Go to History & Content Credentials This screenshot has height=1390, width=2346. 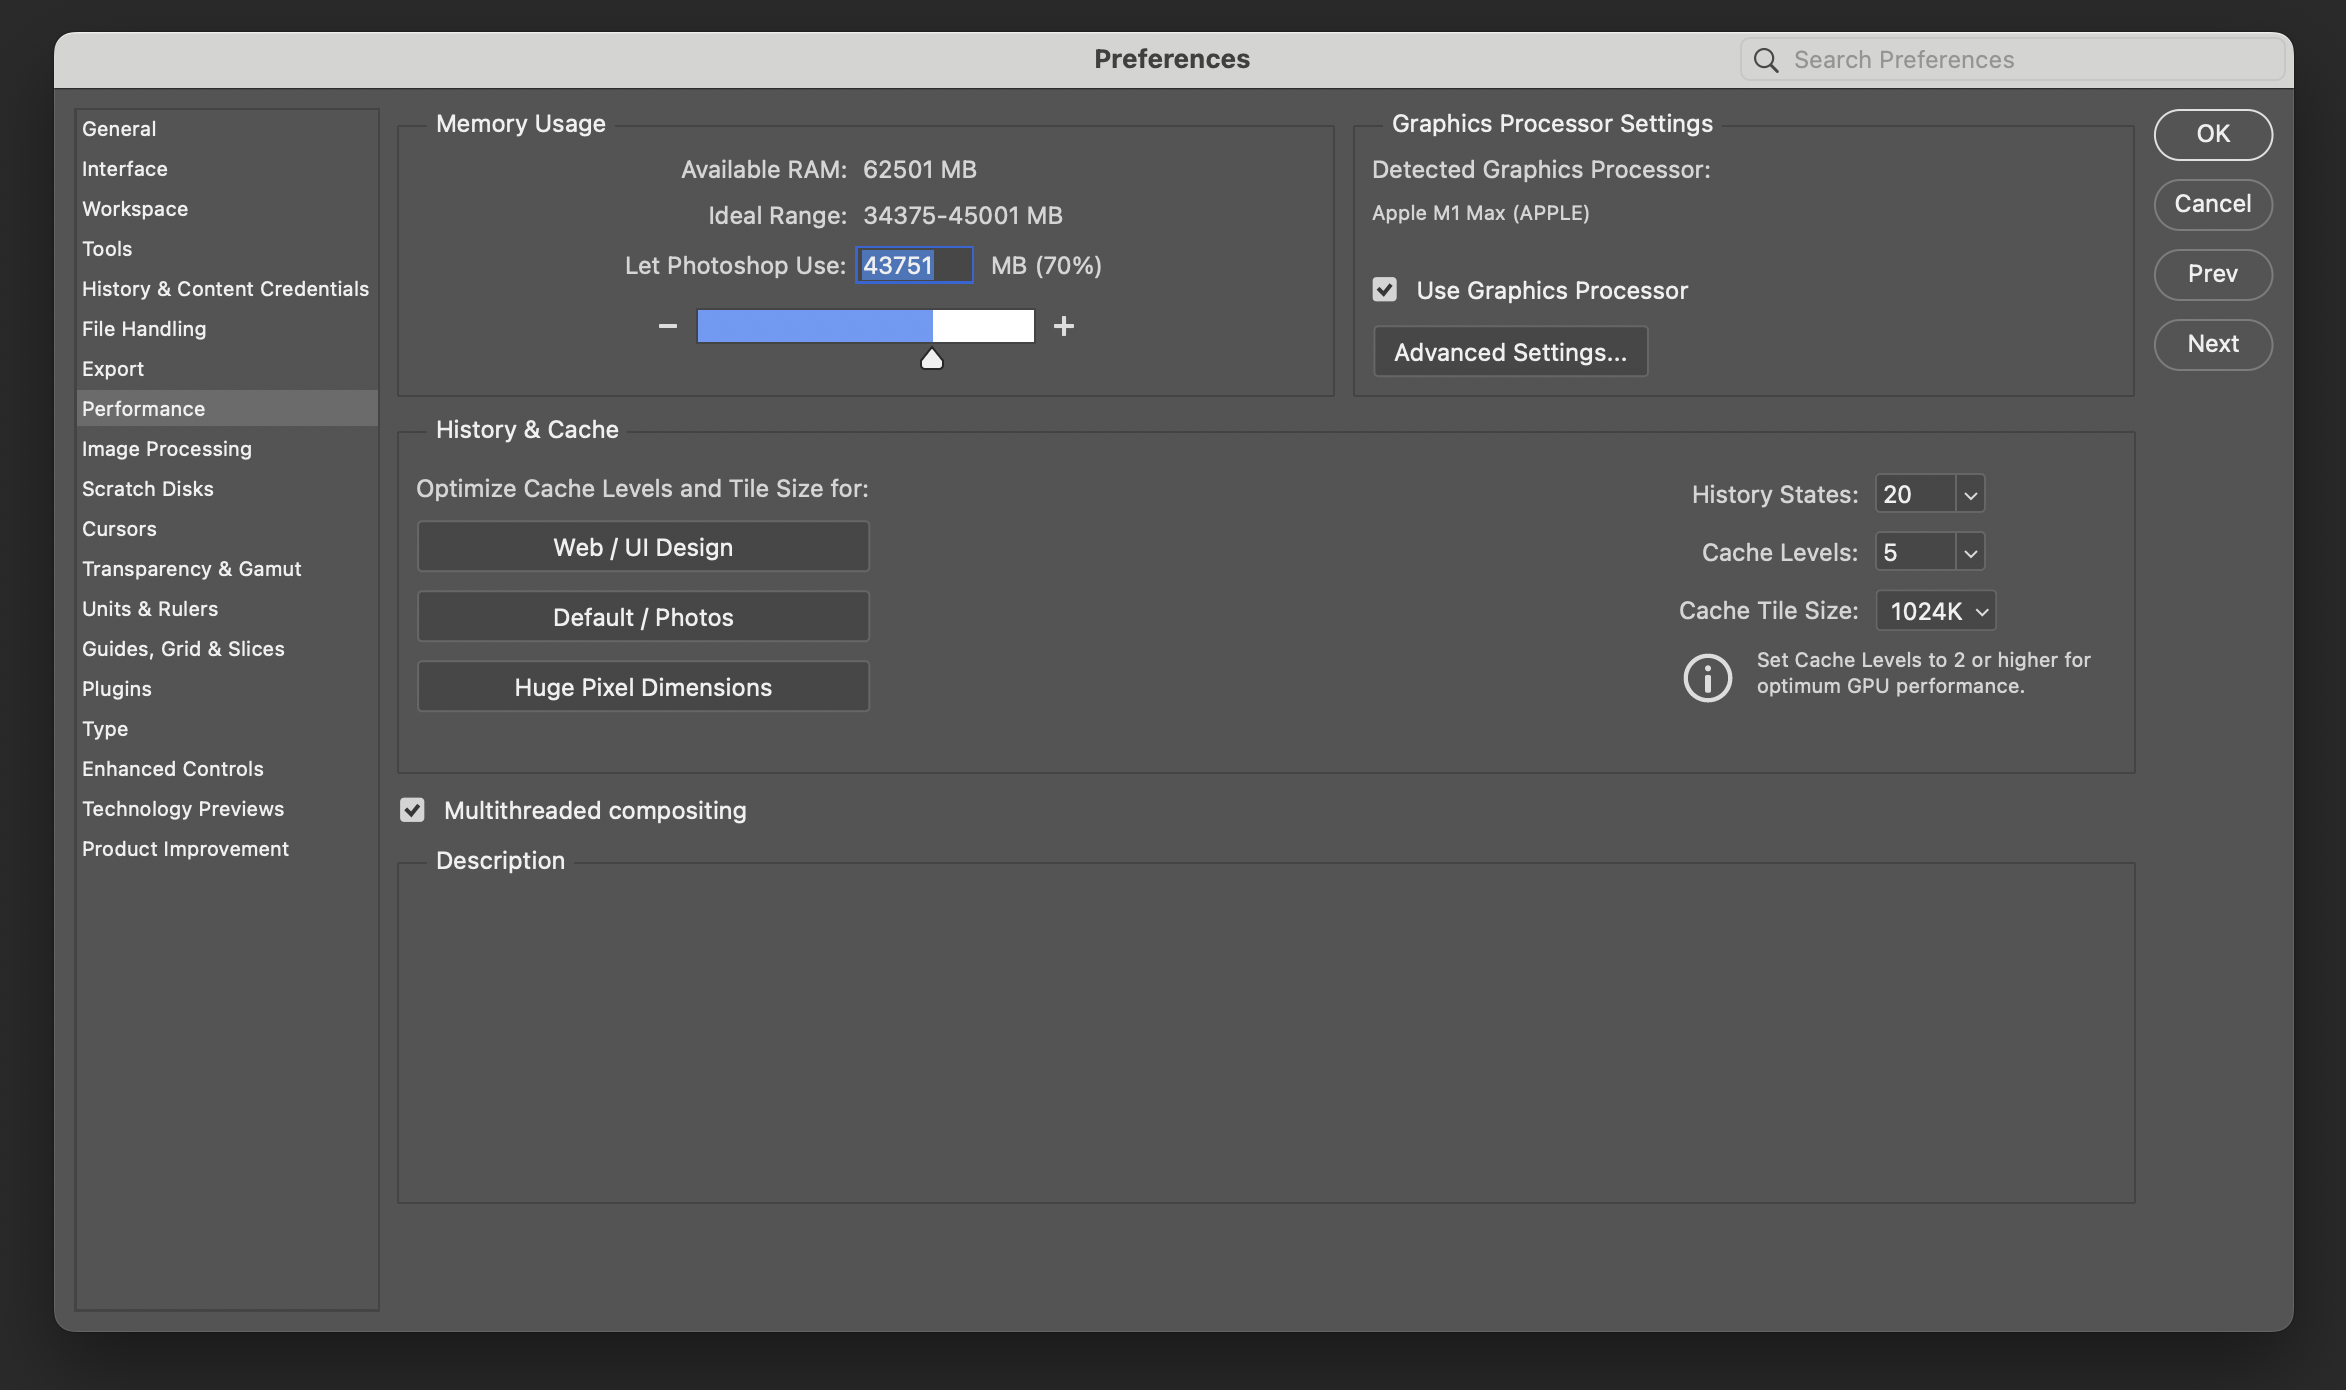click(x=227, y=289)
